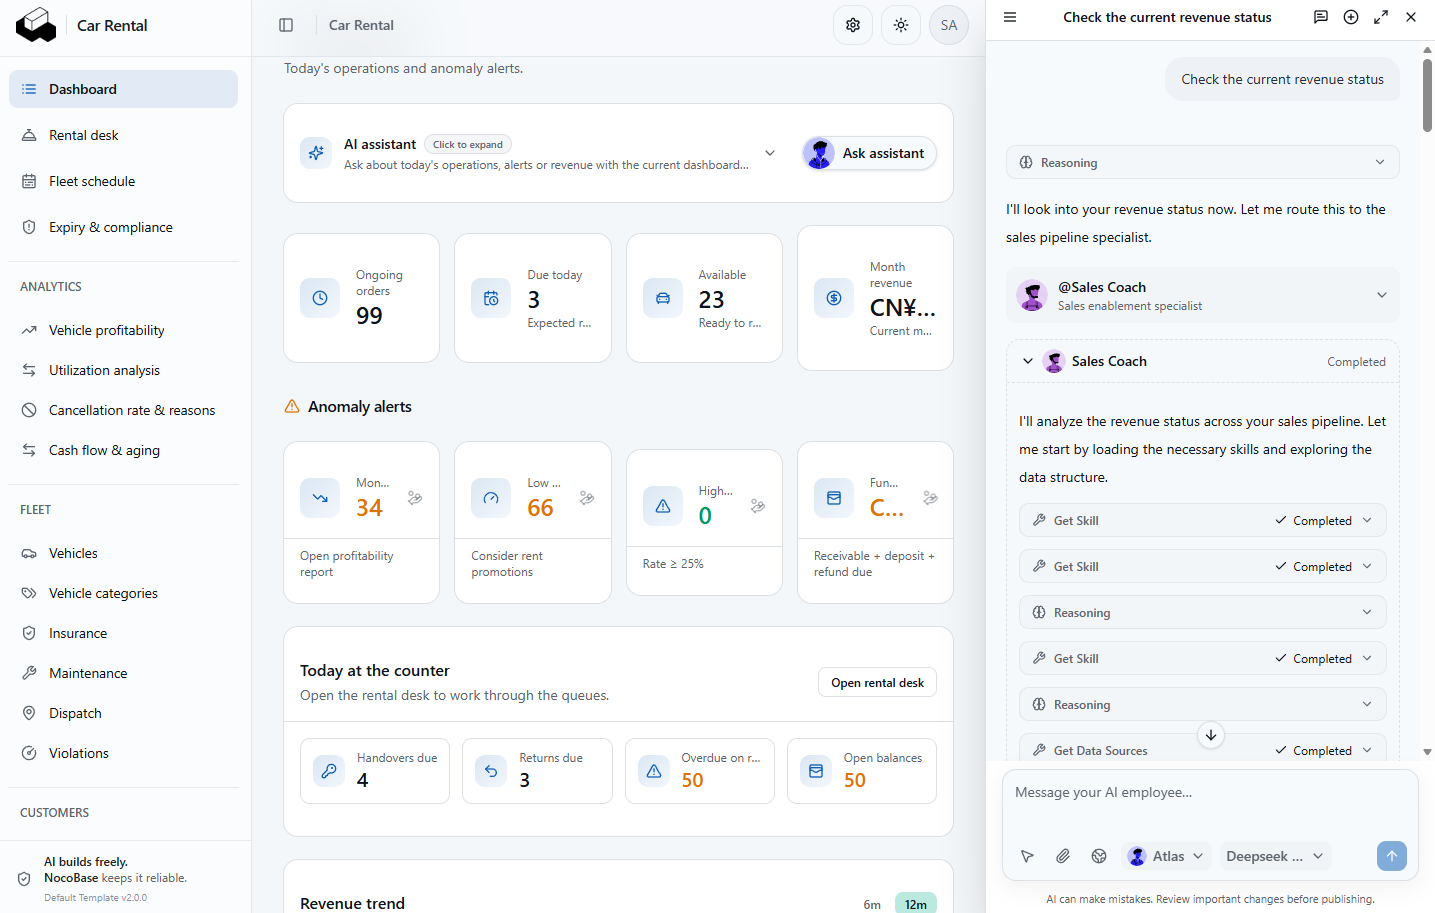Click the share icon on the Mon... 34 alert card
Viewport: 1435px width, 913px height.
pyautogui.click(x=415, y=498)
